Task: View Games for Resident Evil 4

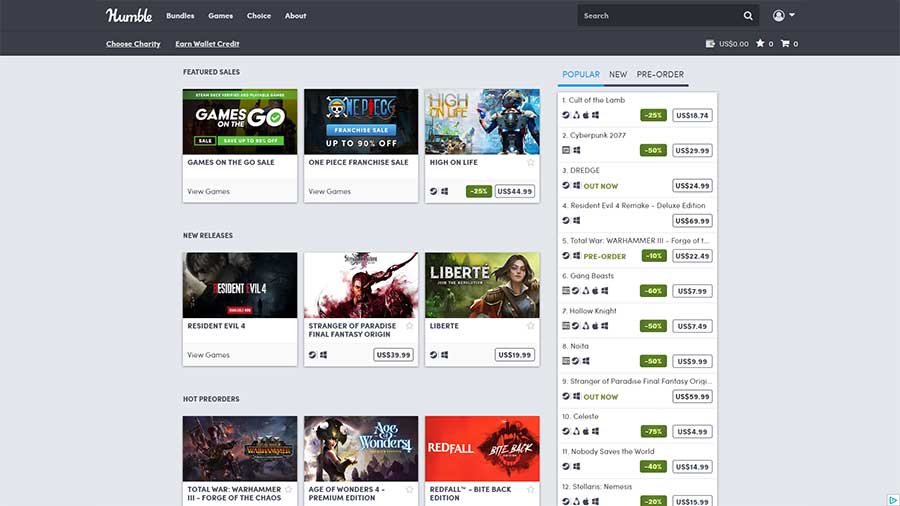Action: (x=208, y=355)
